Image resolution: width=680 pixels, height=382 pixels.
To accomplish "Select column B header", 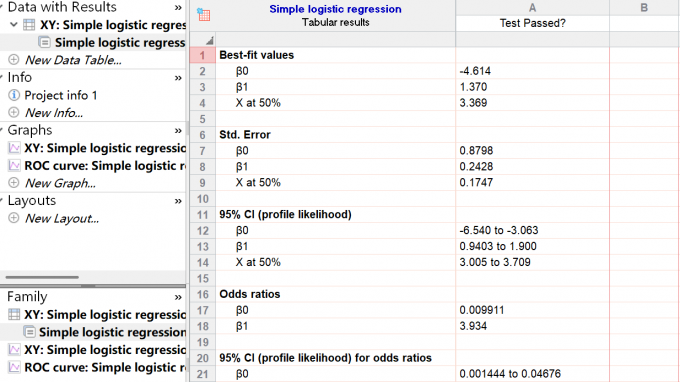I will pos(644,8).
